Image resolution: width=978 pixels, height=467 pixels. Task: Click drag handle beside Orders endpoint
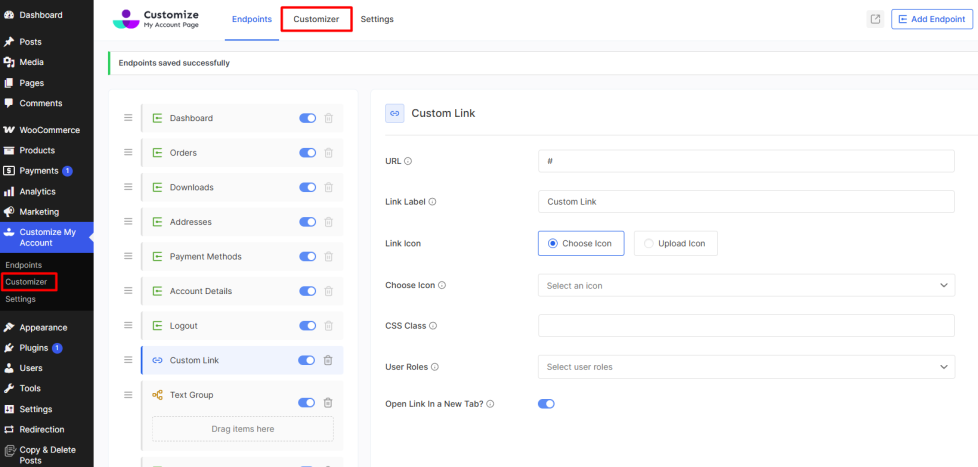click(128, 153)
